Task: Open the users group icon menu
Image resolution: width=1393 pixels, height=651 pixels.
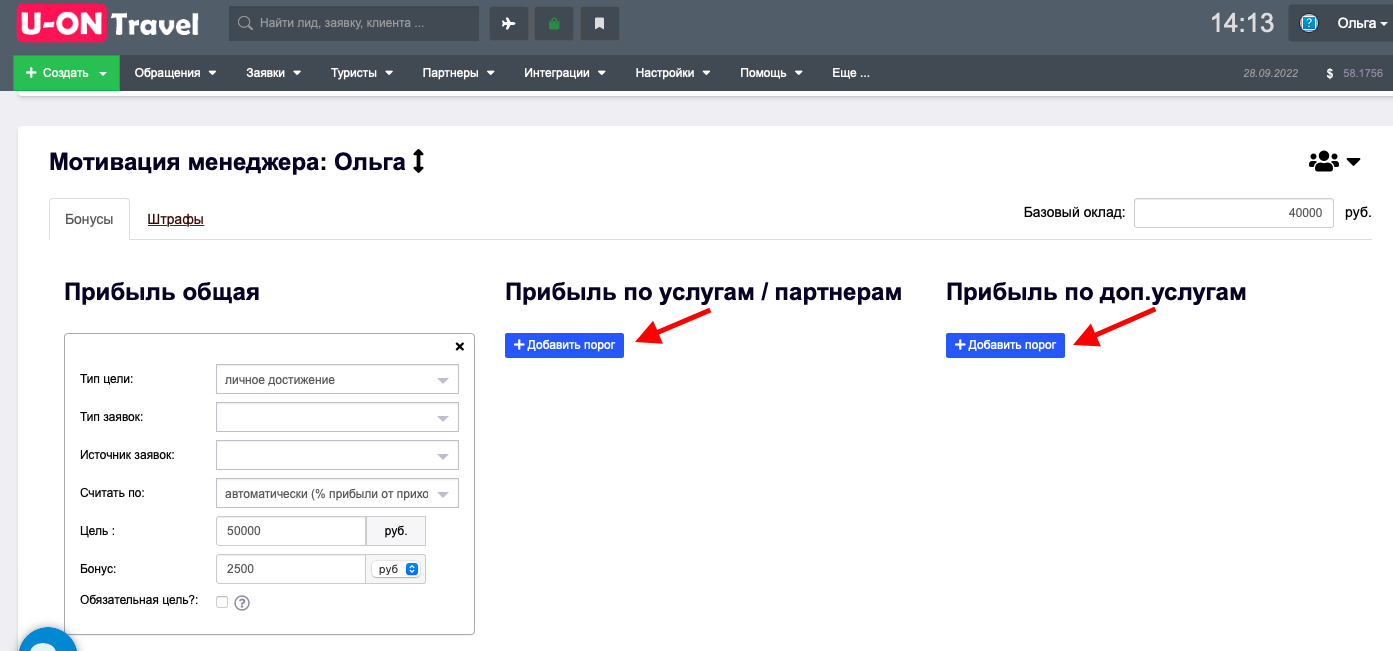Action: (x=1334, y=161)
